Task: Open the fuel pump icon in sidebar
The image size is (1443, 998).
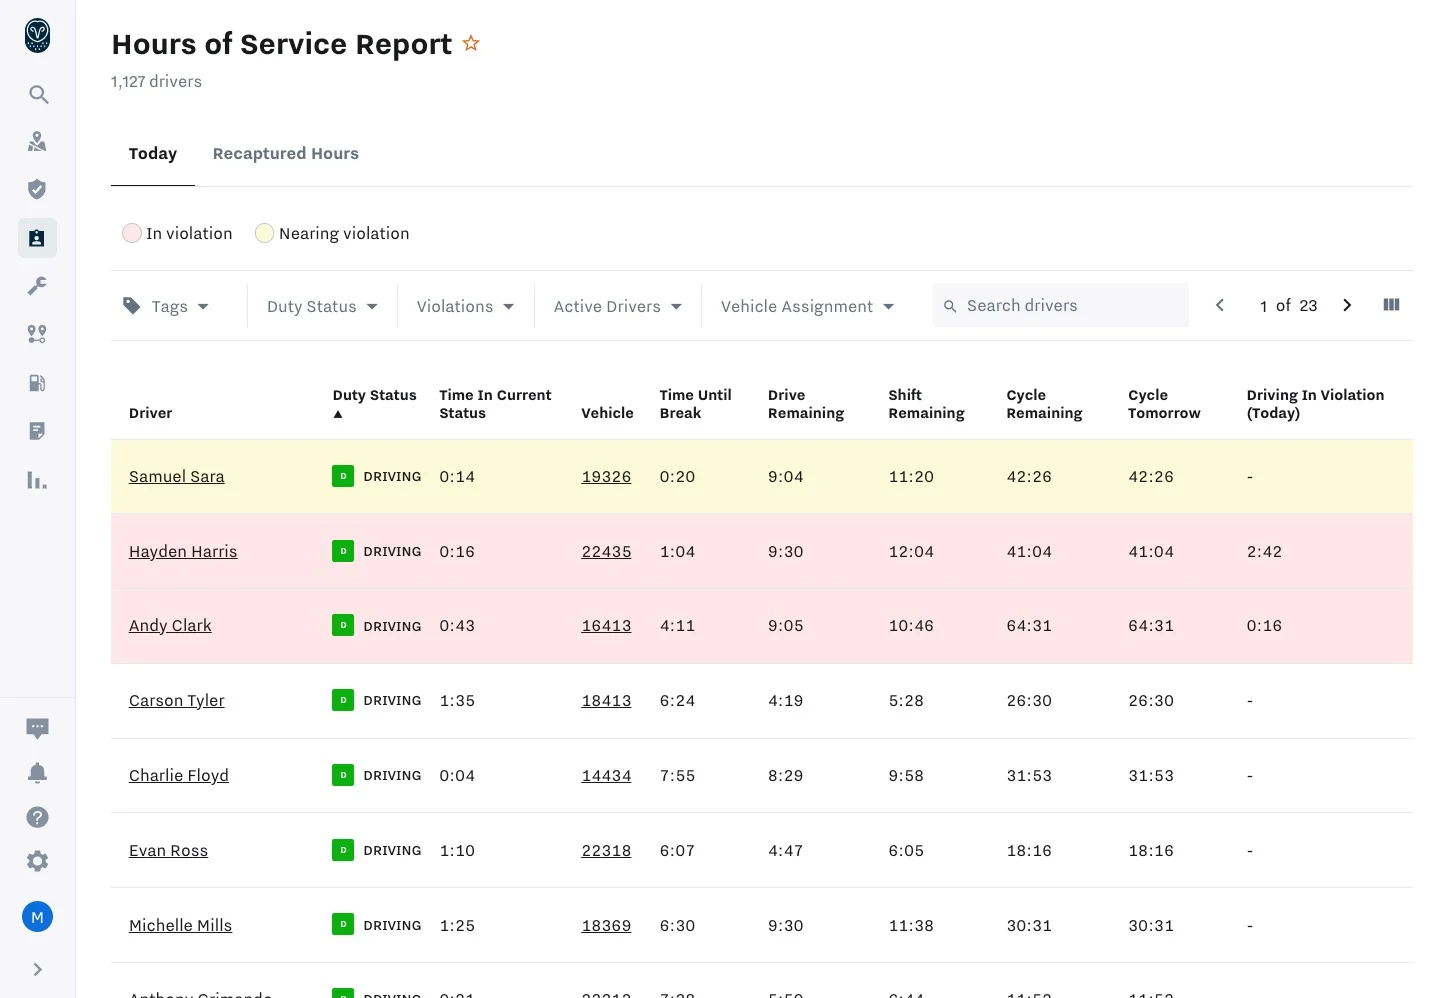Action: [x=37, y=383]
